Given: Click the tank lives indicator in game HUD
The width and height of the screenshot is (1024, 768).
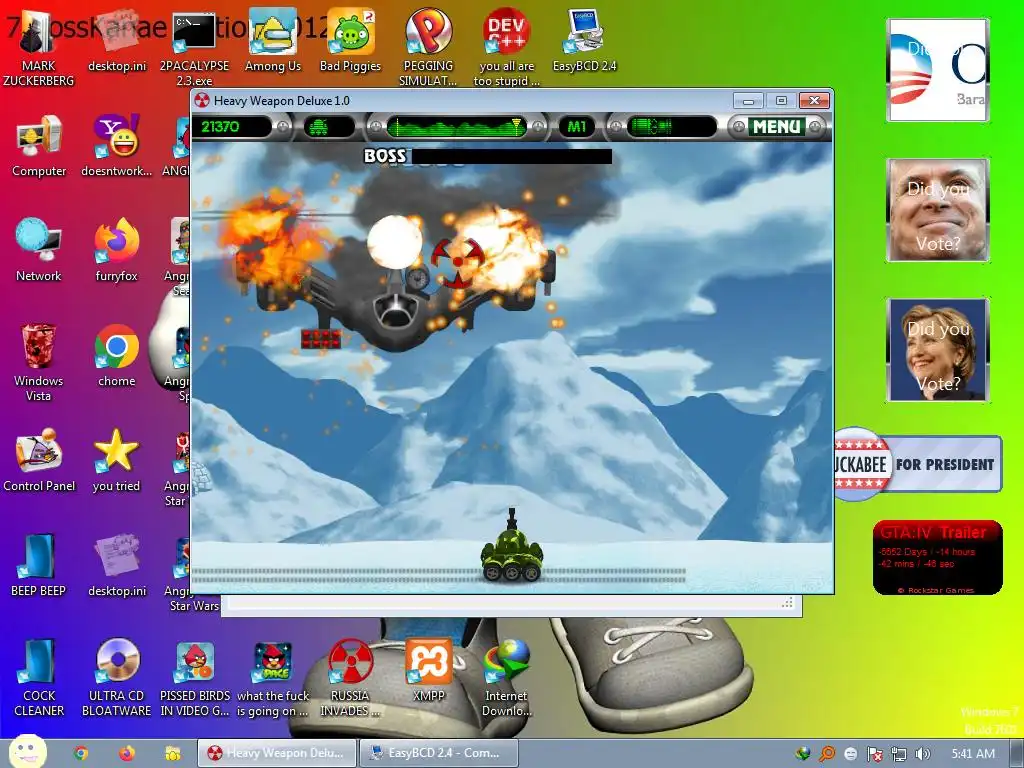Looking at the screenshot, I should (328, 127).
